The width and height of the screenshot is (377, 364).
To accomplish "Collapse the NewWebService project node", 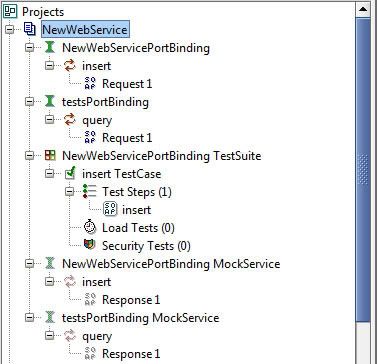I will [10, 30].
